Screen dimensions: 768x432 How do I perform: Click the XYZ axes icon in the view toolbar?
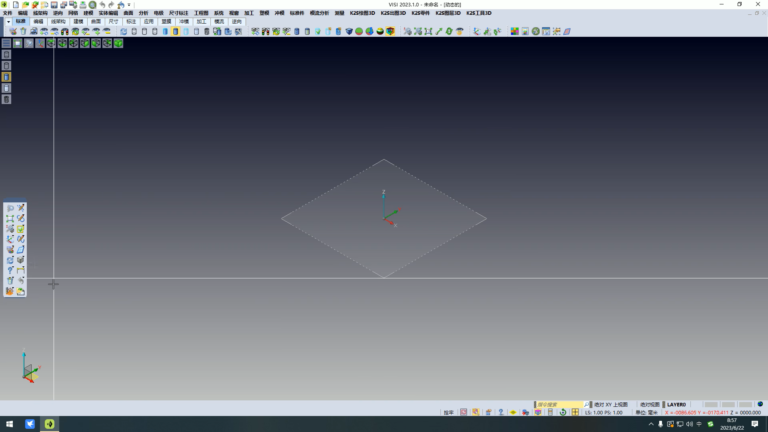pos(40,43)
